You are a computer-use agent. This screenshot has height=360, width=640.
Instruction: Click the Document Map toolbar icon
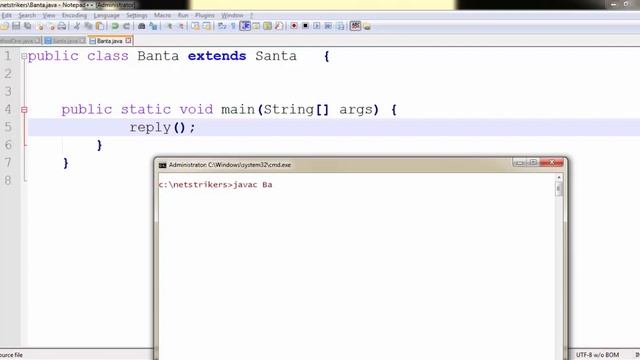point(267,26)
